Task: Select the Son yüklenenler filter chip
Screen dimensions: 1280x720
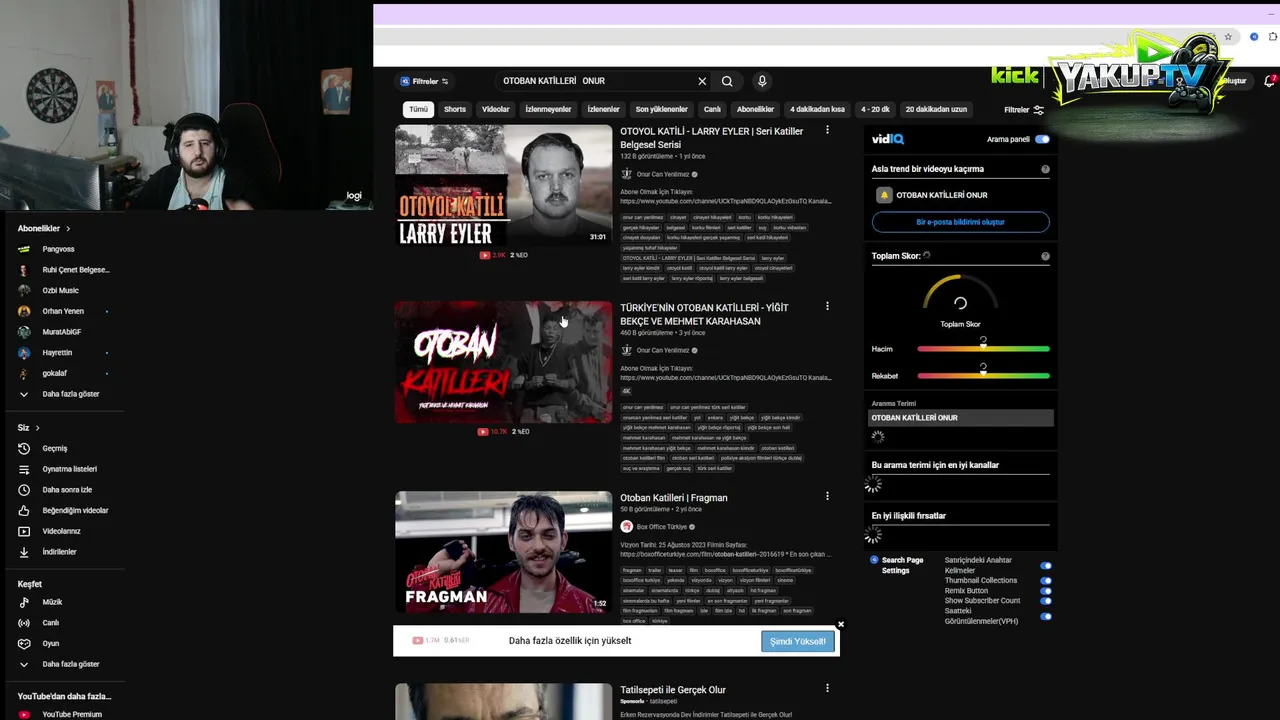Action: (x=662, y=109)
